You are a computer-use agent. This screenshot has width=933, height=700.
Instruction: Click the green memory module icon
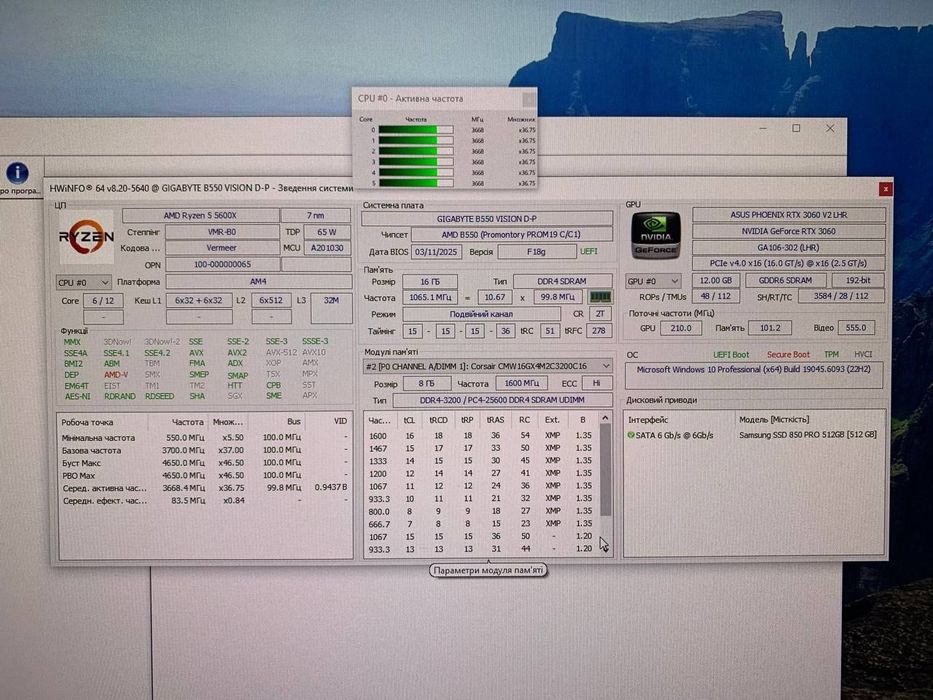click(x=600, y=296)
